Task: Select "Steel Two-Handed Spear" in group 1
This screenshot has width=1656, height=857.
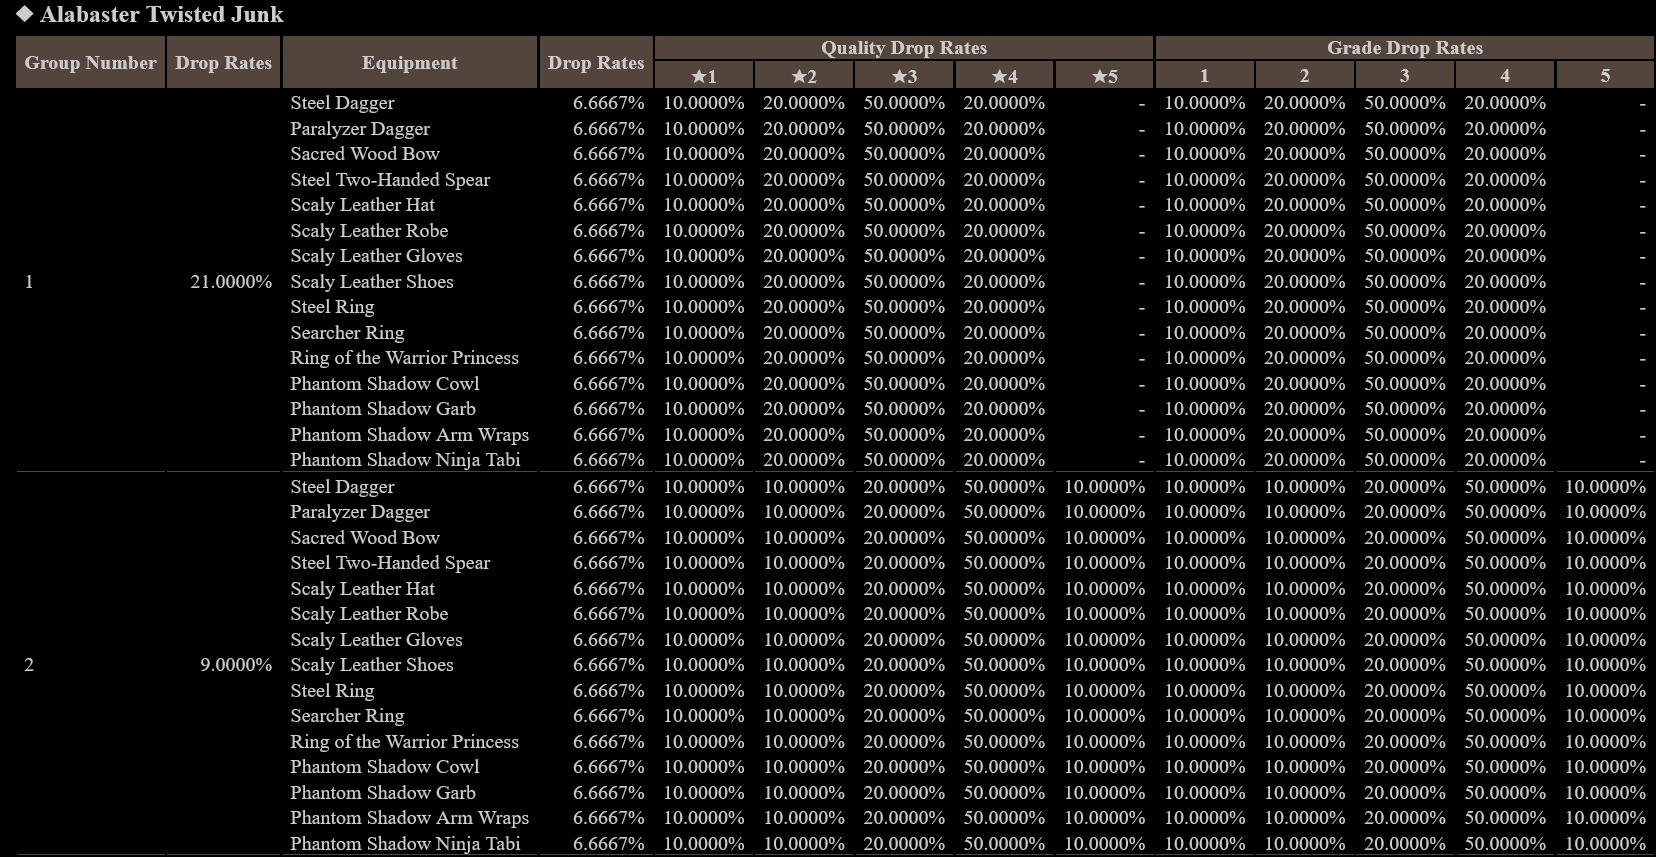Action: coord(390,180)
